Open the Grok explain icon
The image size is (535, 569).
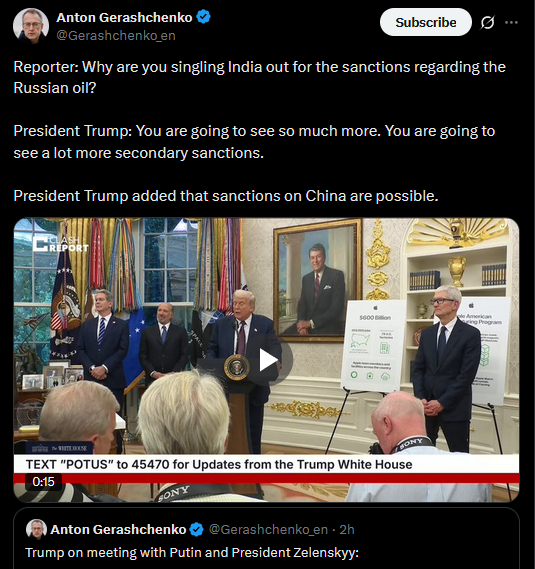(487, 22)
